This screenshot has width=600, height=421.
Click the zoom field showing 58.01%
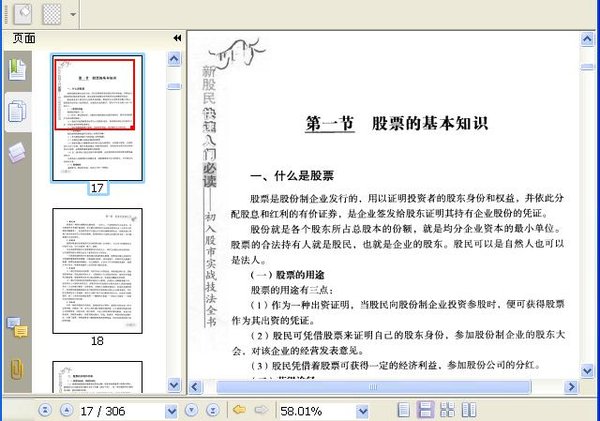pos(317,411)
